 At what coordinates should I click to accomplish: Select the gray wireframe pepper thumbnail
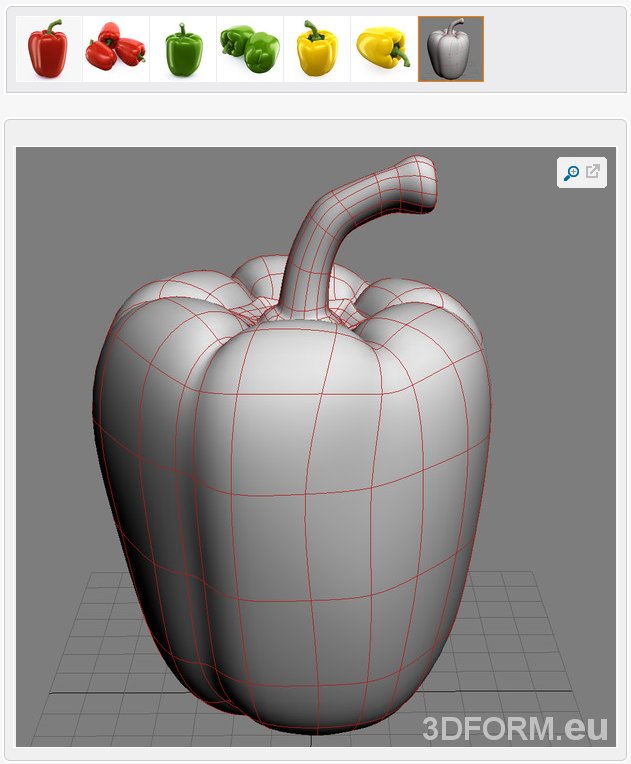click(450, 49)
